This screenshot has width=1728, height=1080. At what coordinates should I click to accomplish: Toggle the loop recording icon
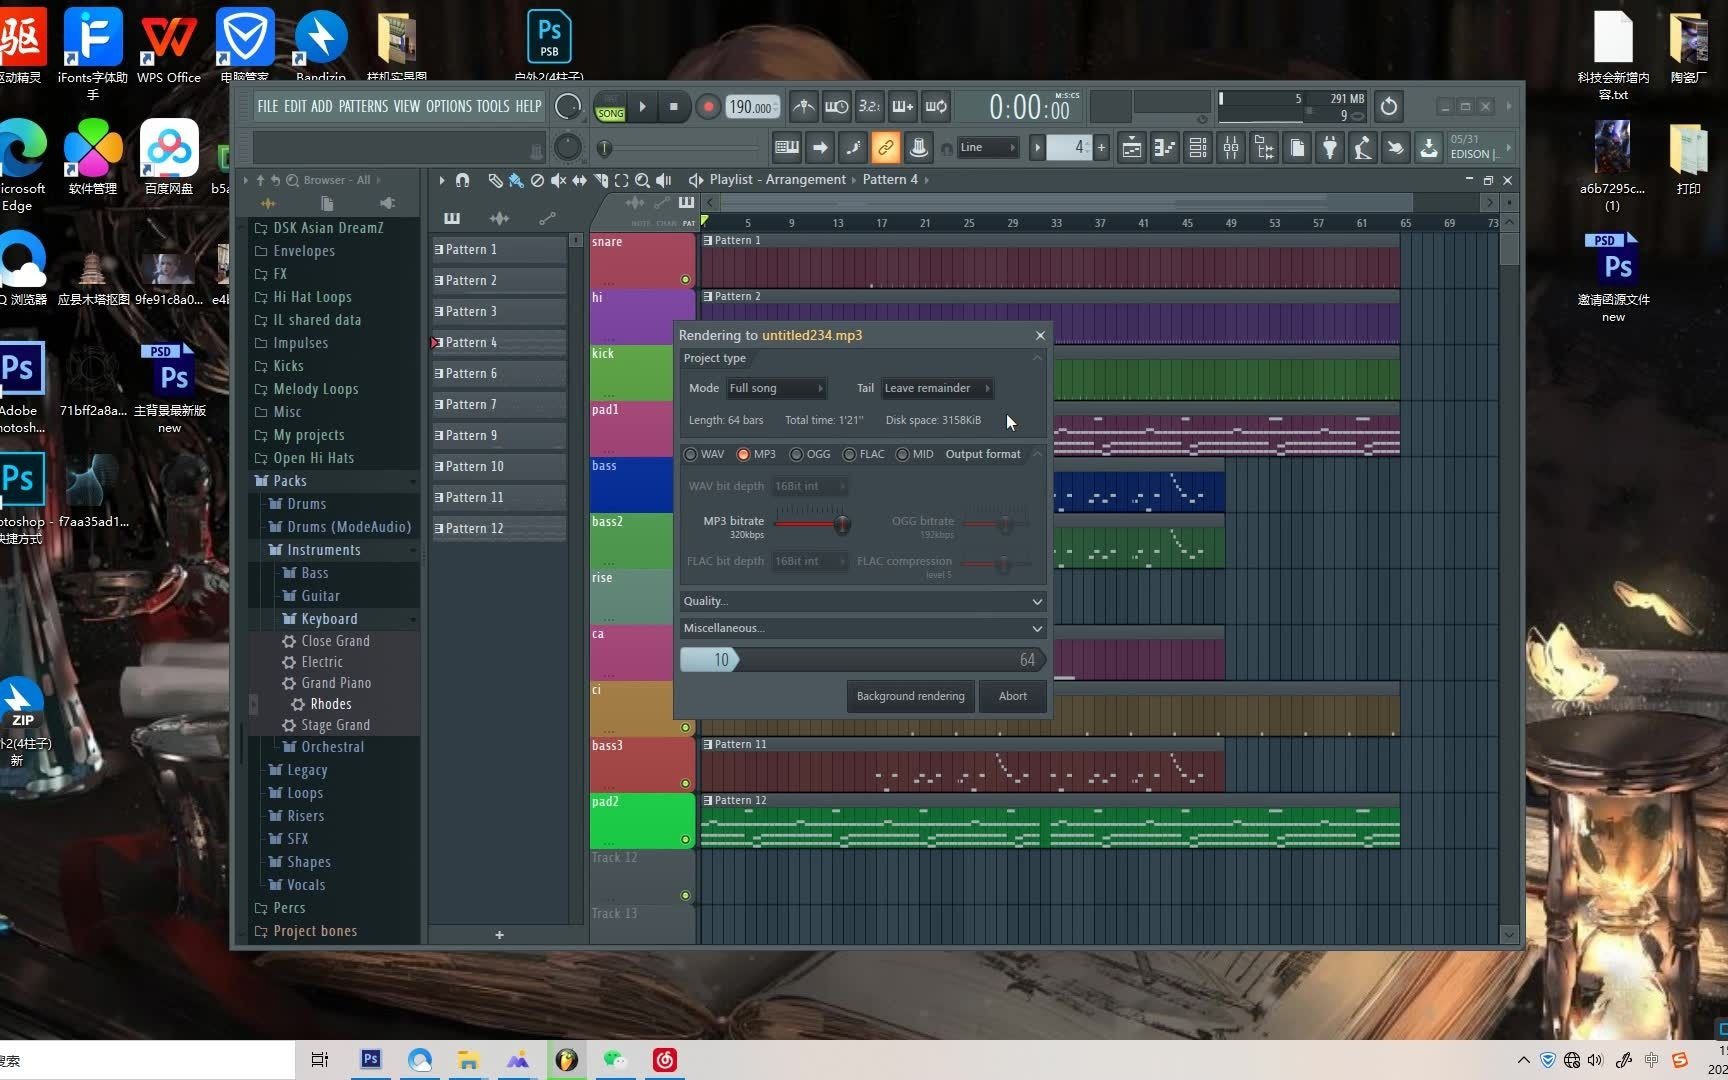point(936,106)
